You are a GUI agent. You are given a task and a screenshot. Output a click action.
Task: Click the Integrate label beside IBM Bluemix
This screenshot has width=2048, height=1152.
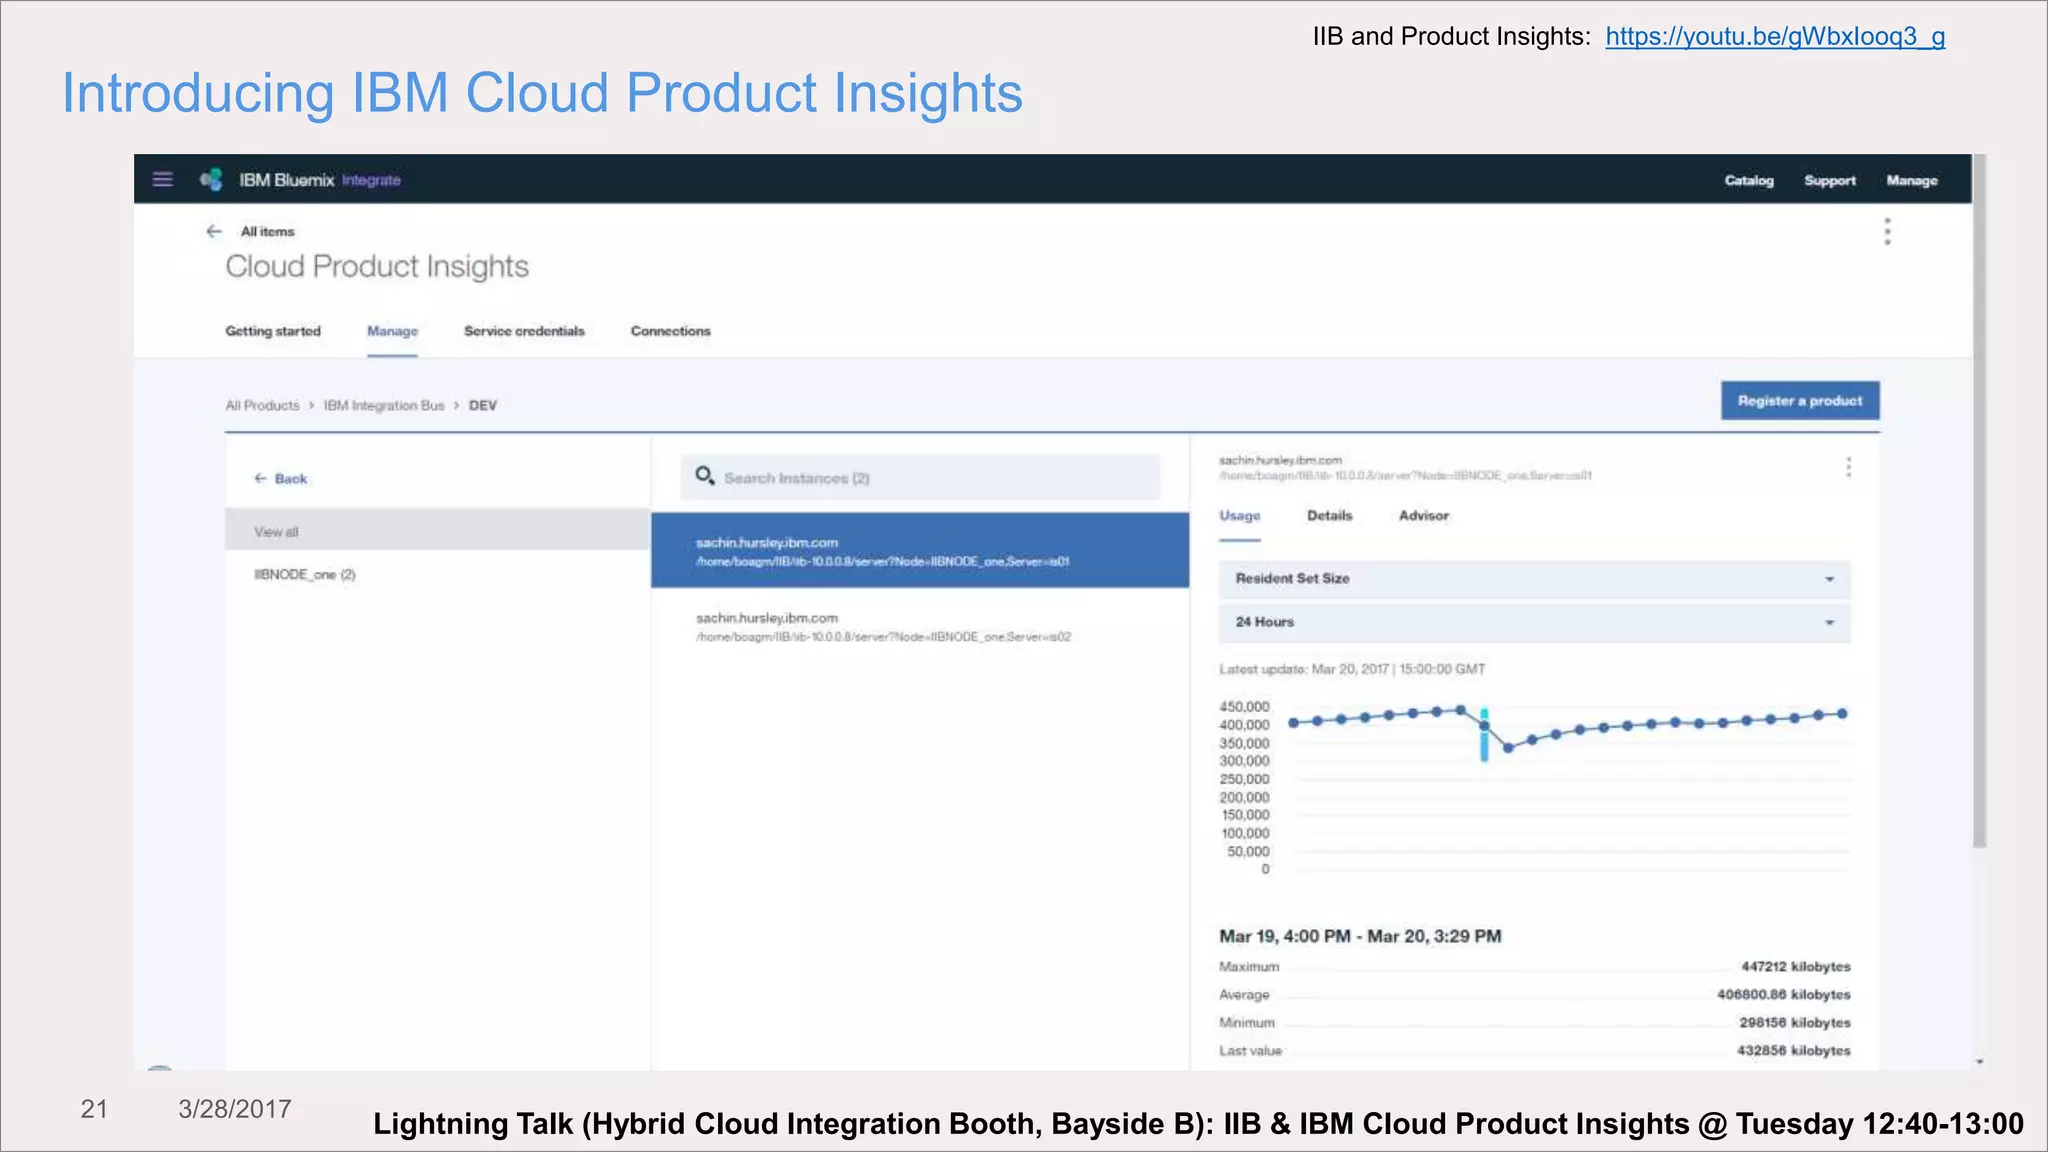[371, 180]
